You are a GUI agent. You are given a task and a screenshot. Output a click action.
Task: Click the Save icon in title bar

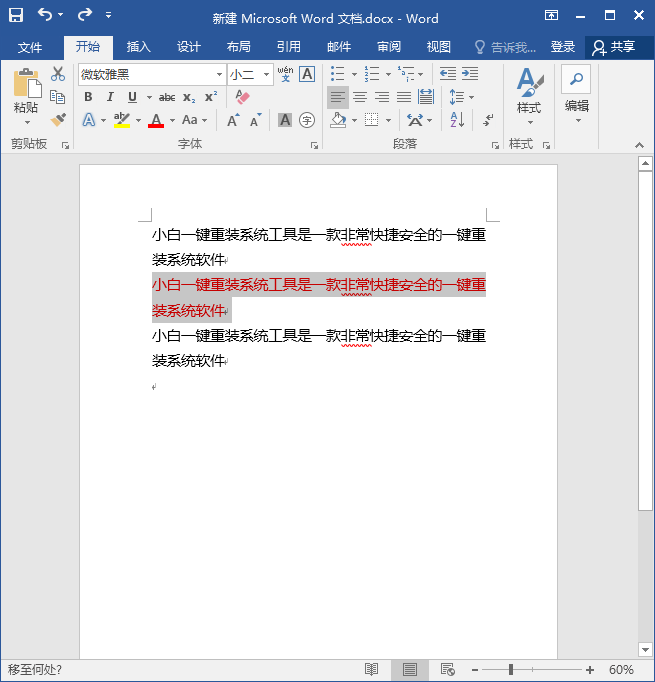pos(16,16)
